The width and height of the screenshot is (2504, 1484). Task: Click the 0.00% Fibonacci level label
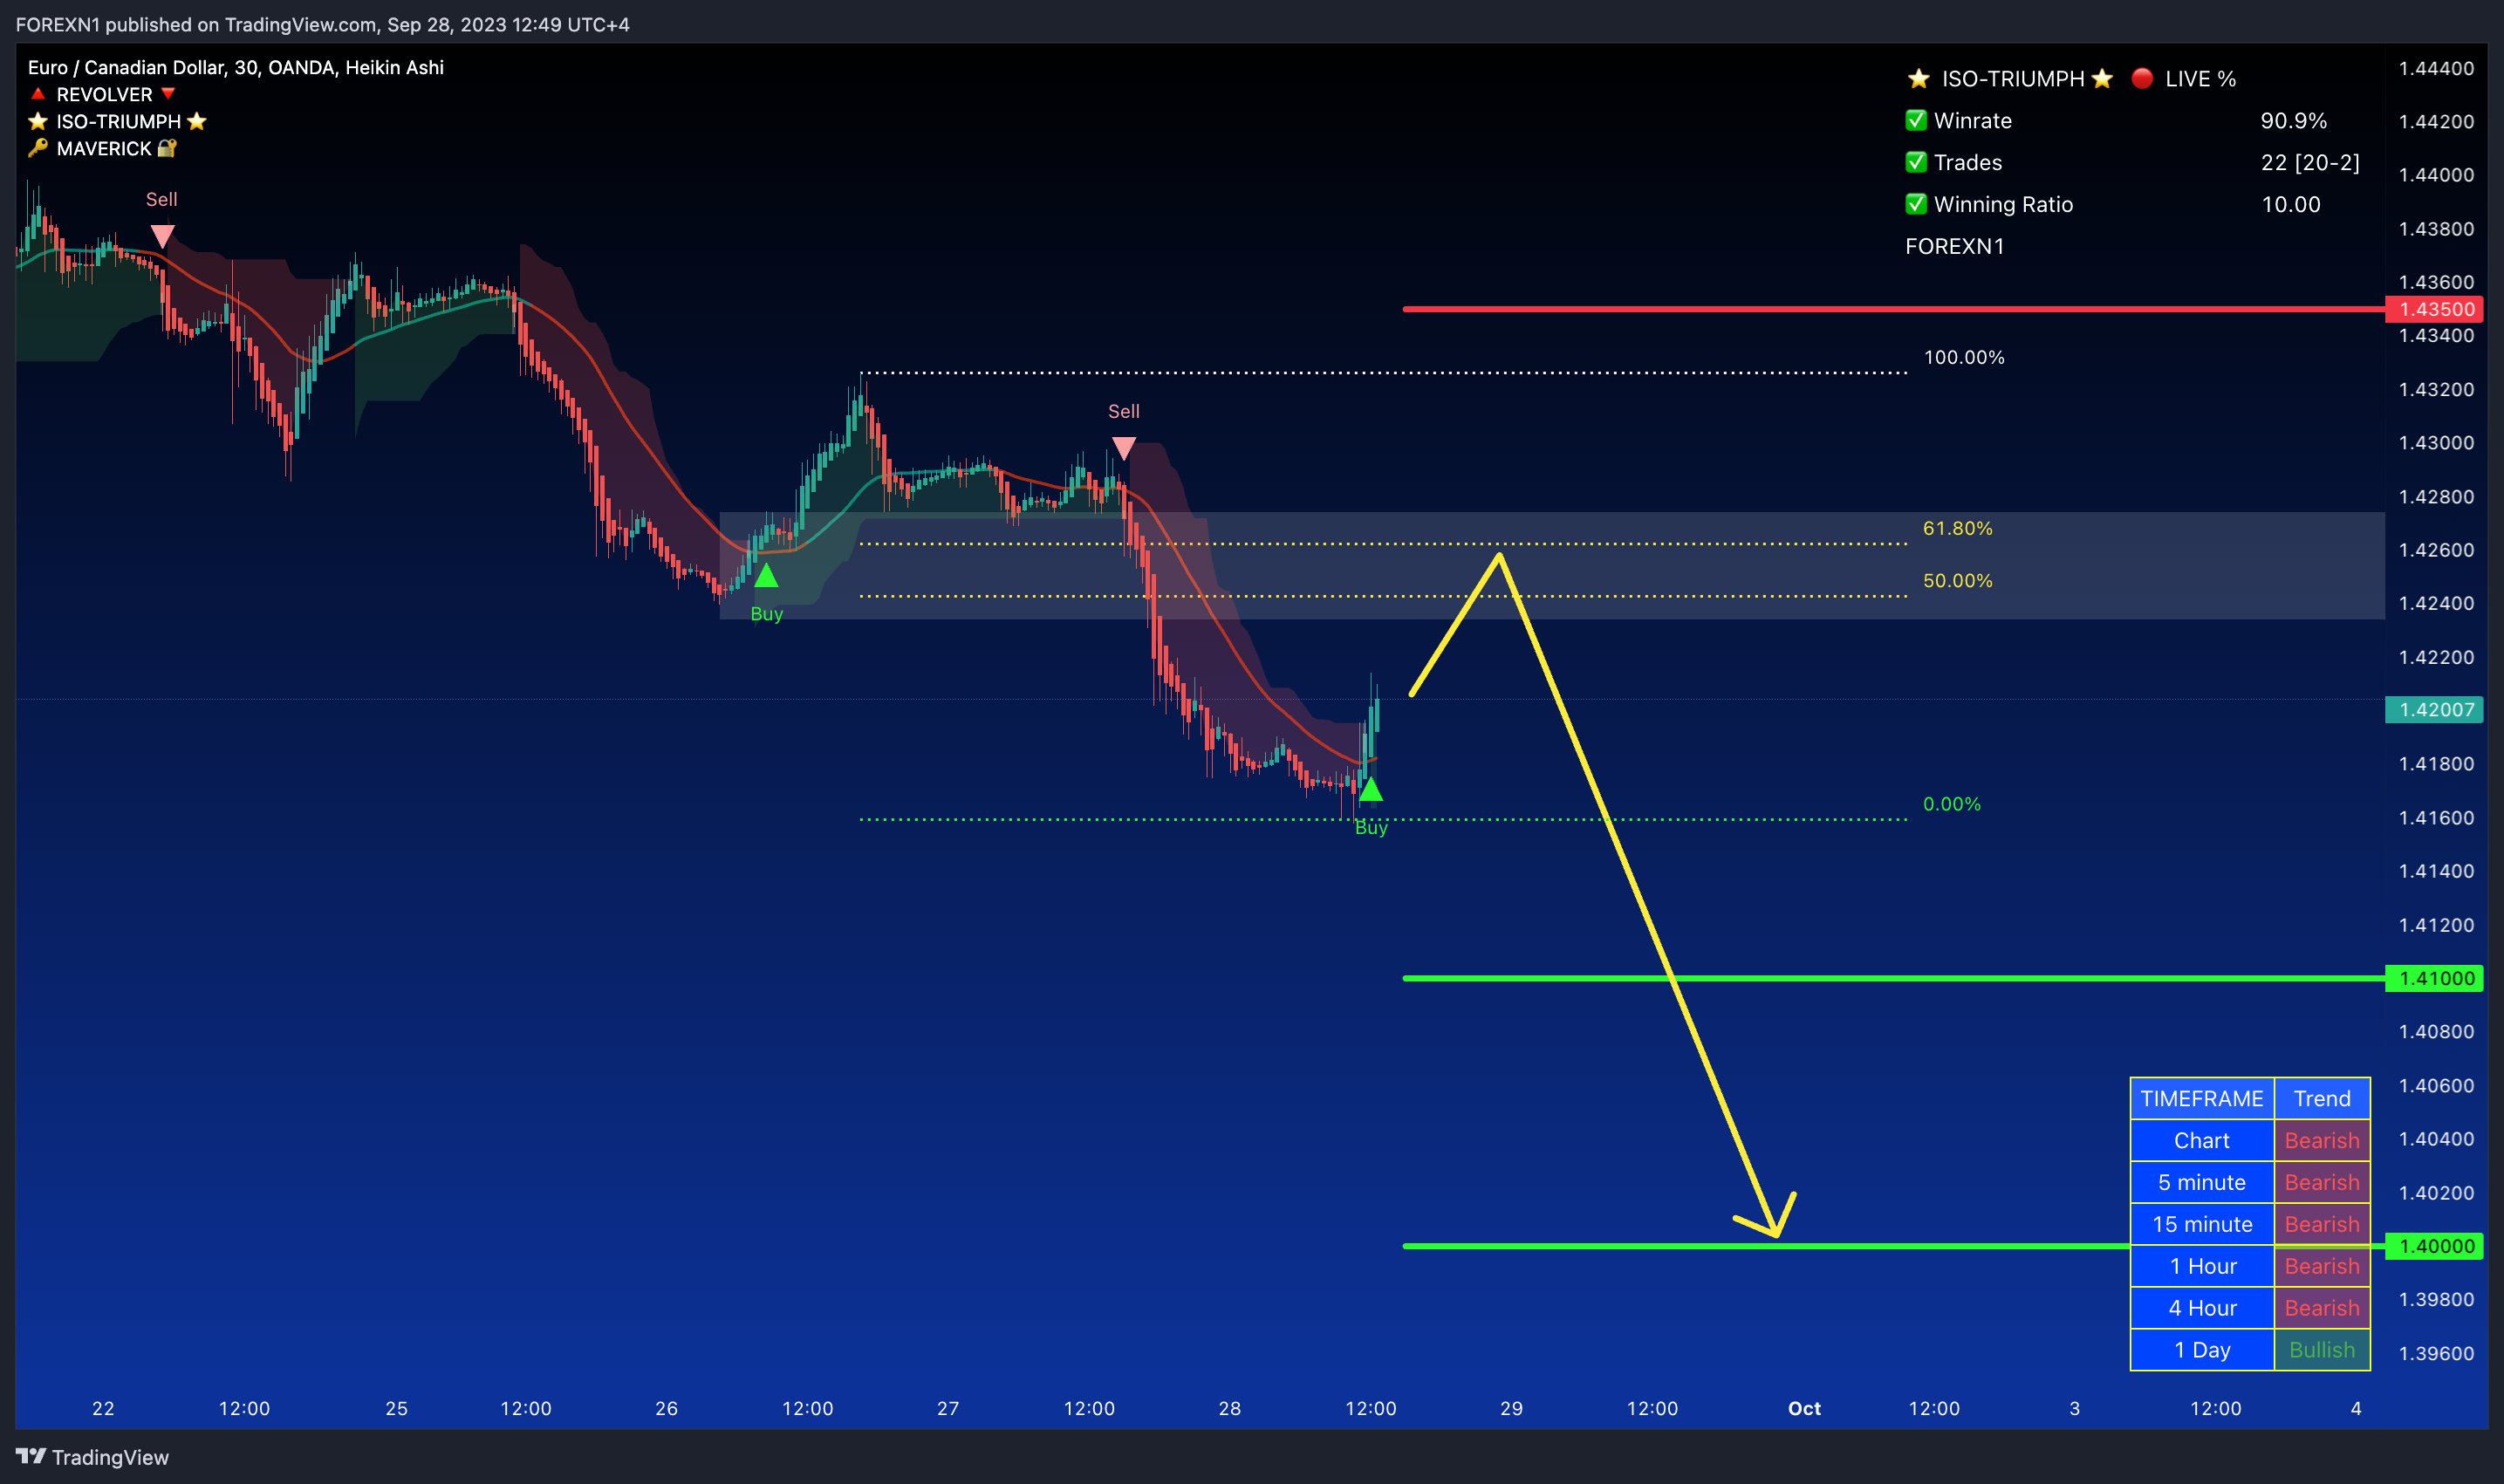pos(1952,804)
